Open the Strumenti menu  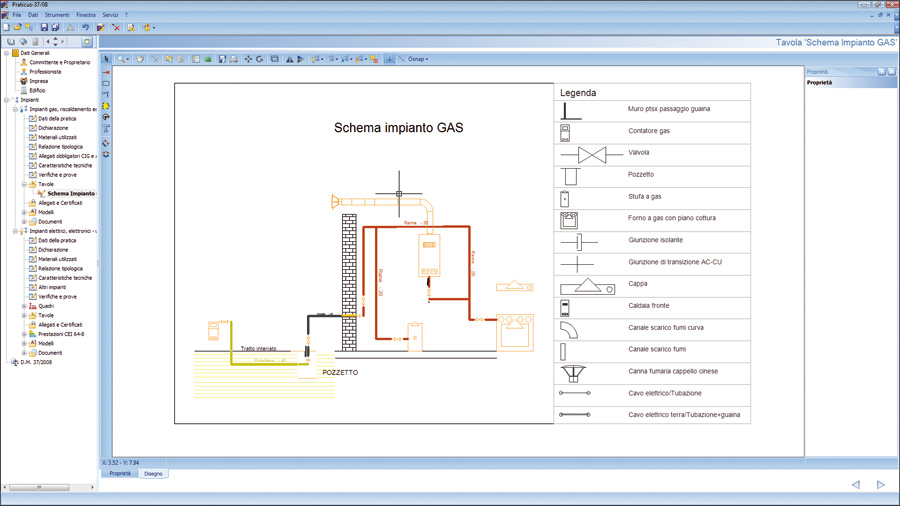pyautogui.click(x=57, y=15)
